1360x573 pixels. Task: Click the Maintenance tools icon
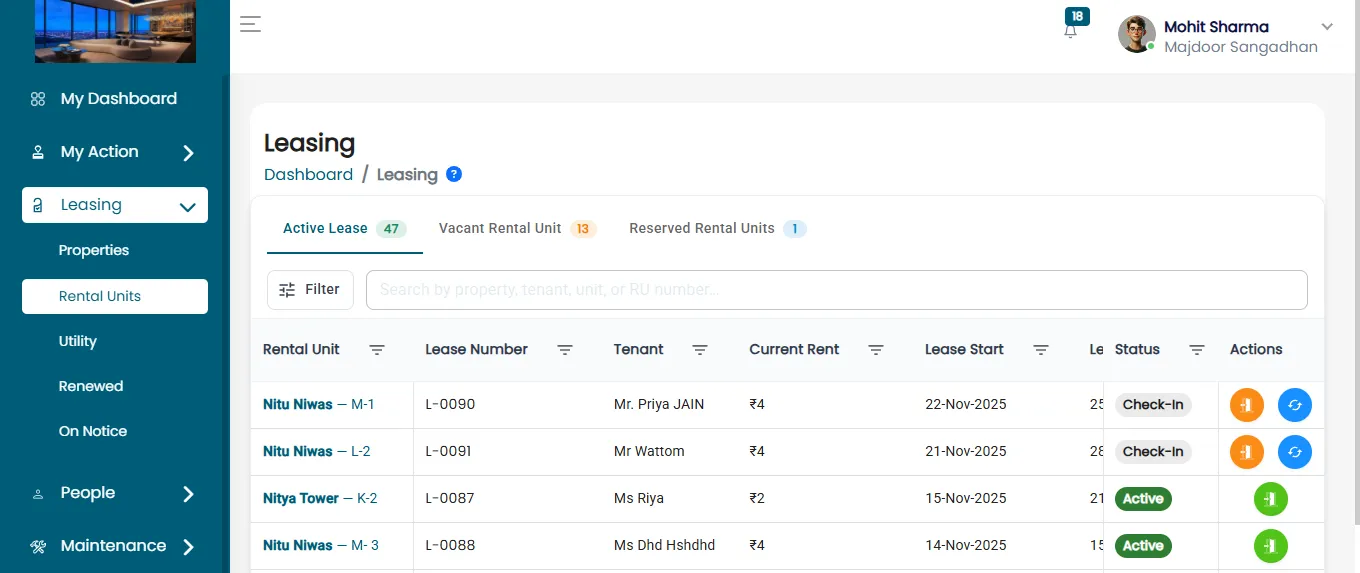tap(38, 546)
